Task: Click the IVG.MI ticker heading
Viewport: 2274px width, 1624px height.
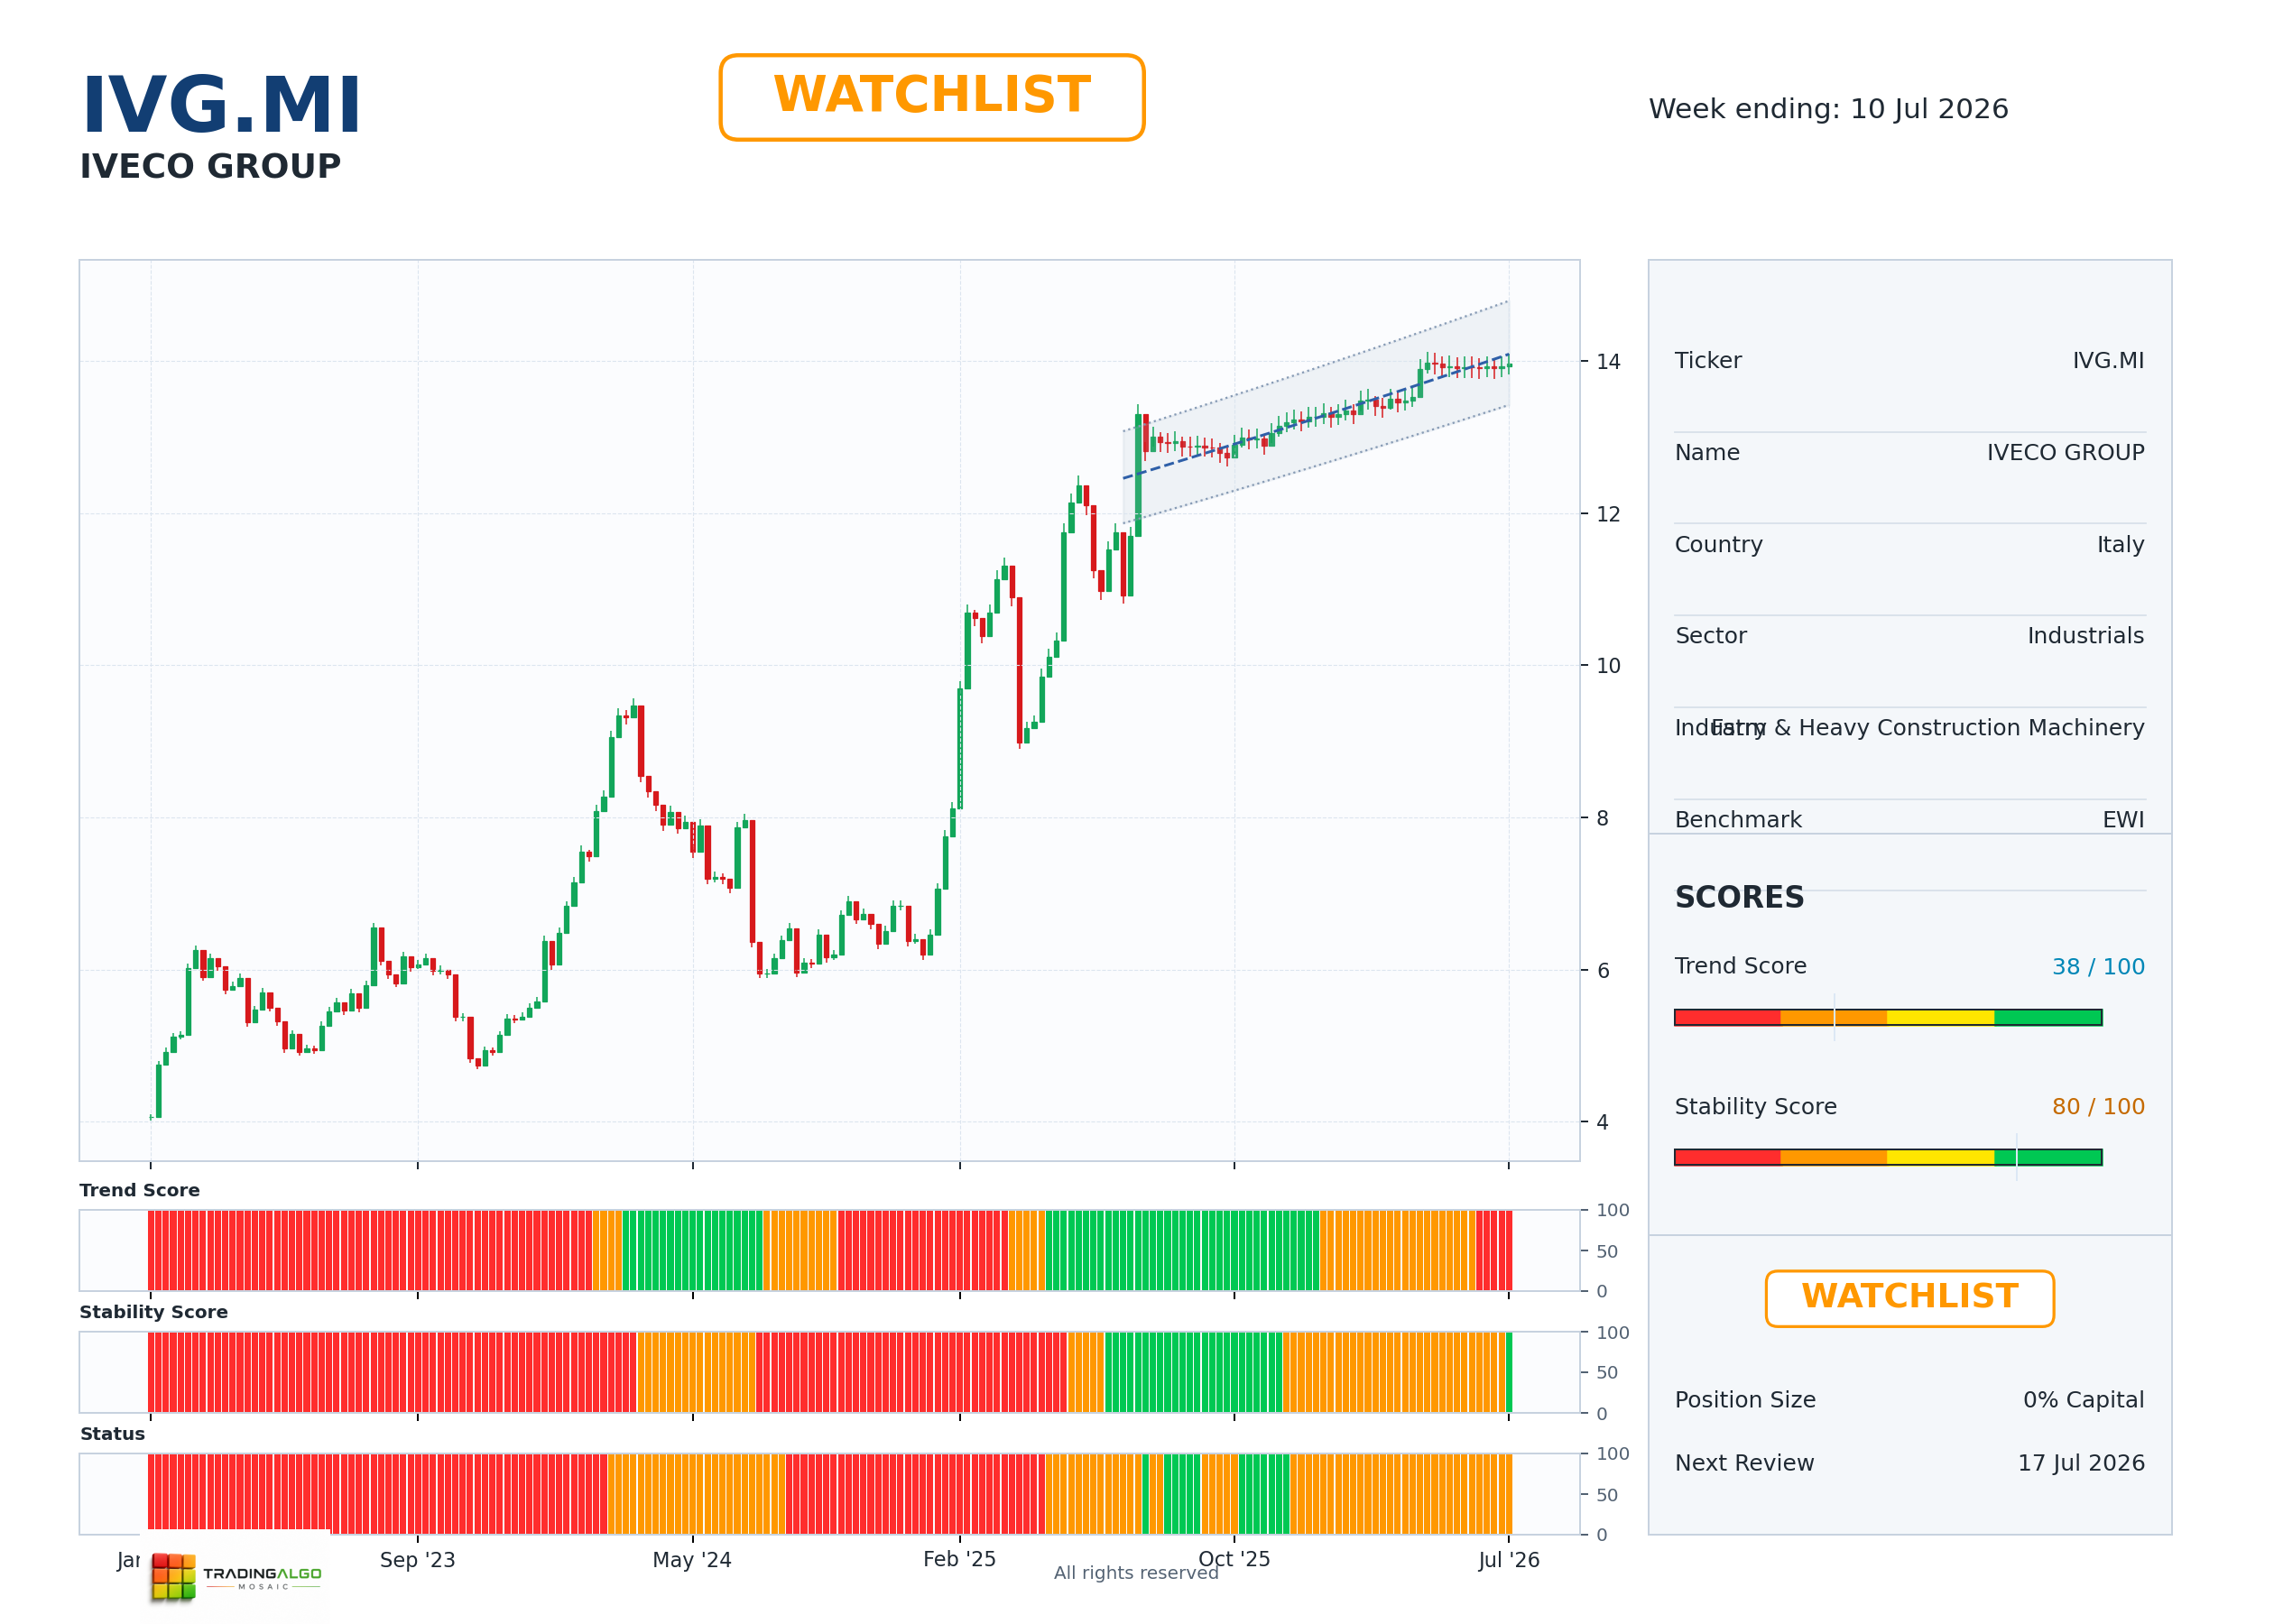Action: 221,106
